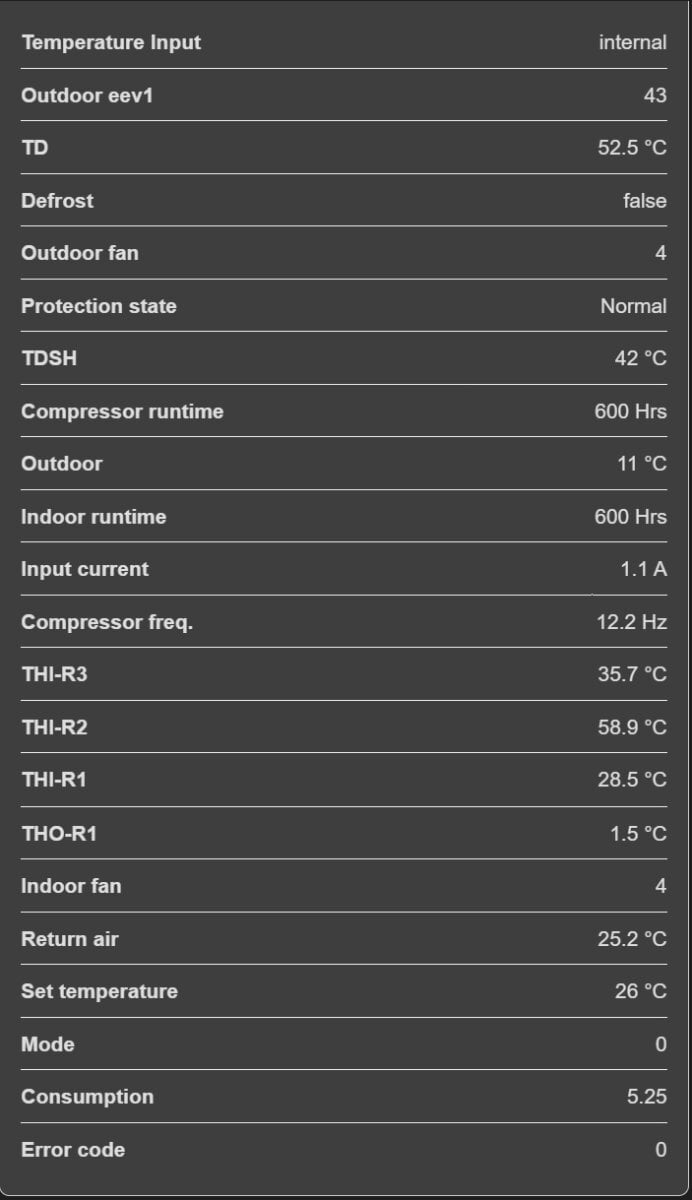Click the Protection state Normal value
692x1200 pixels.
click(633, 306)
